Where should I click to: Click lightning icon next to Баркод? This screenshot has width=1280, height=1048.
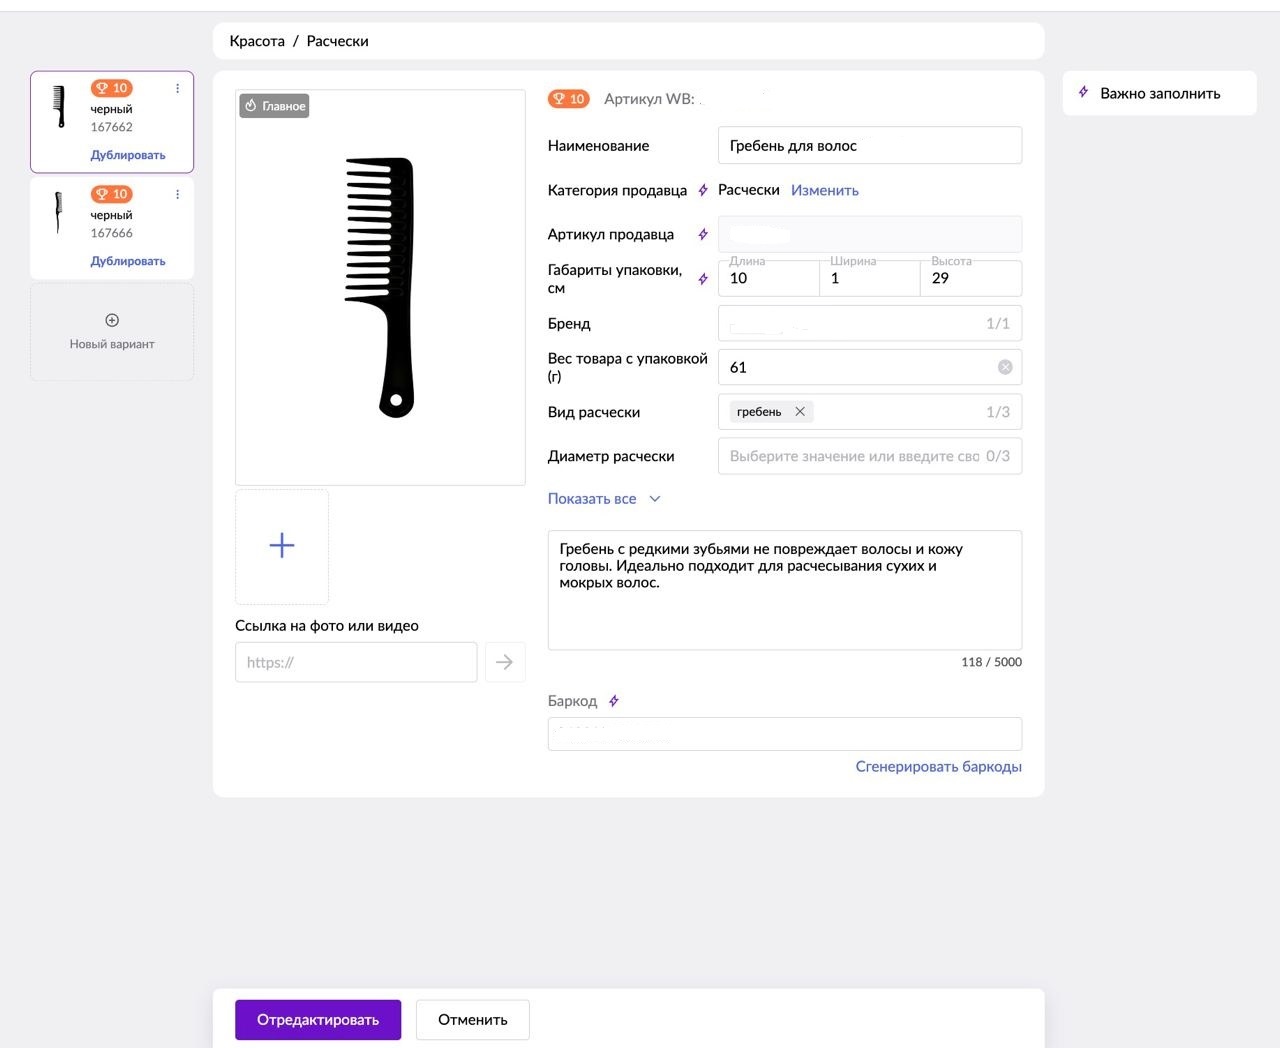614,701
